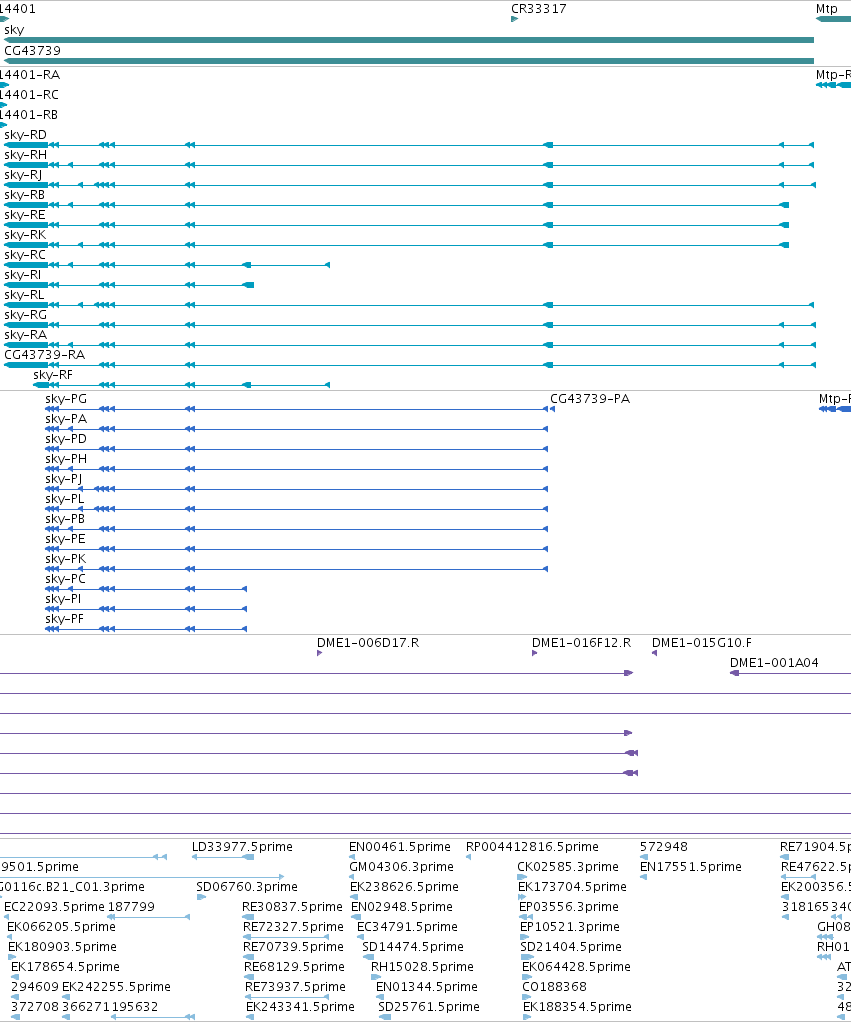851x1022 pixels.
Task: Open the sky-PH protein label
Action: (66, 459)
